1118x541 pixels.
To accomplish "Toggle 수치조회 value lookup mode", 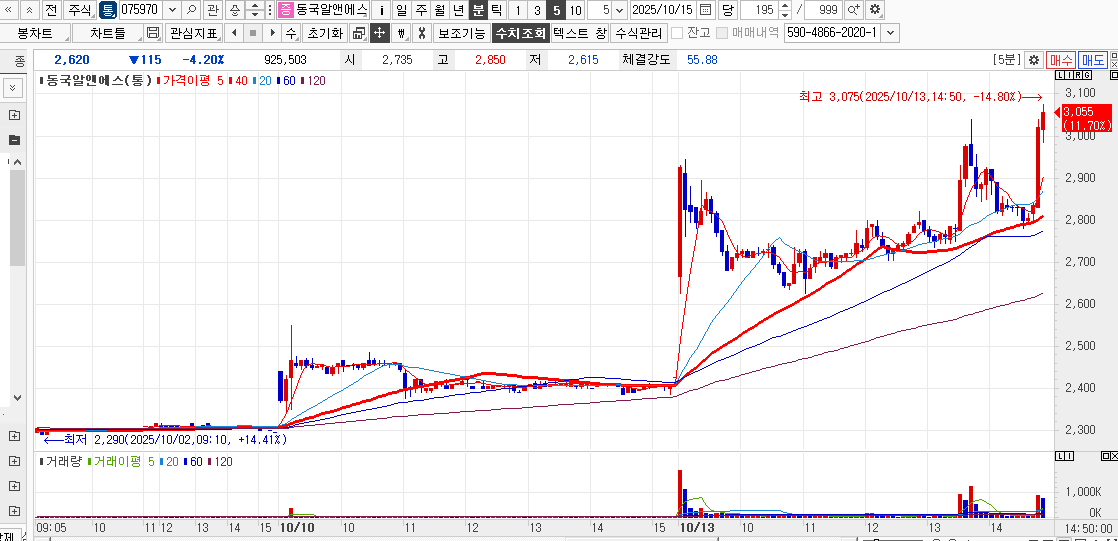I will pyautogui.click(x=520, y=33).
